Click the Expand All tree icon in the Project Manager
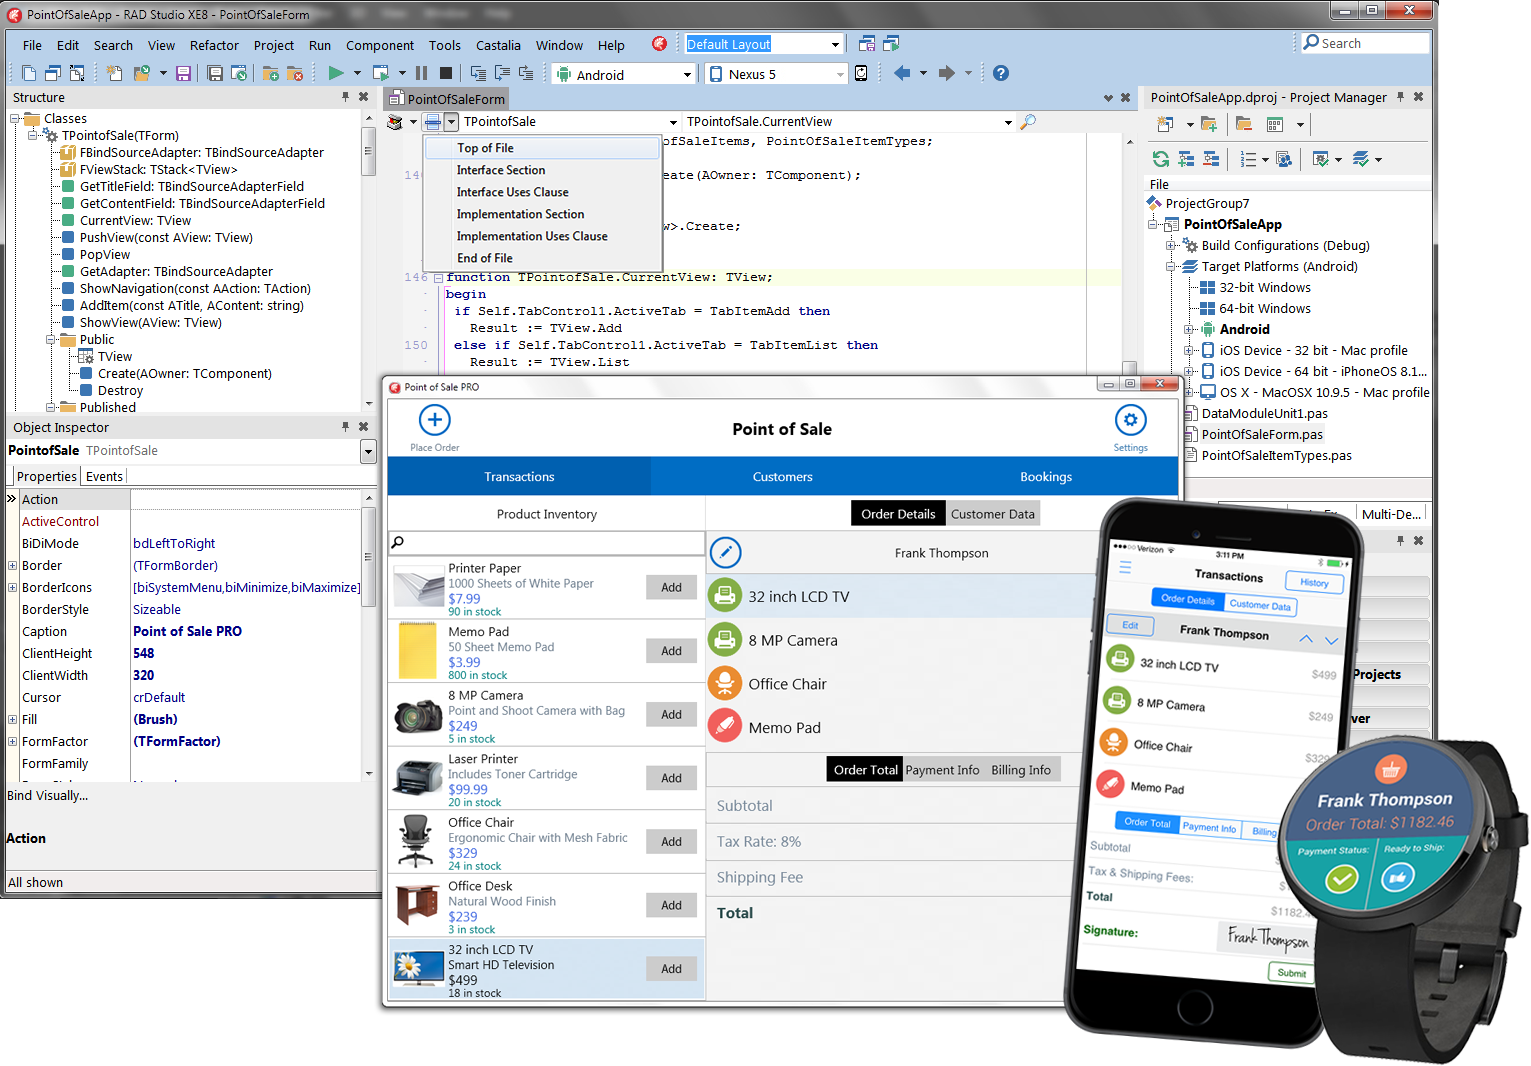1531x1066 pixels. (1186, 159)
